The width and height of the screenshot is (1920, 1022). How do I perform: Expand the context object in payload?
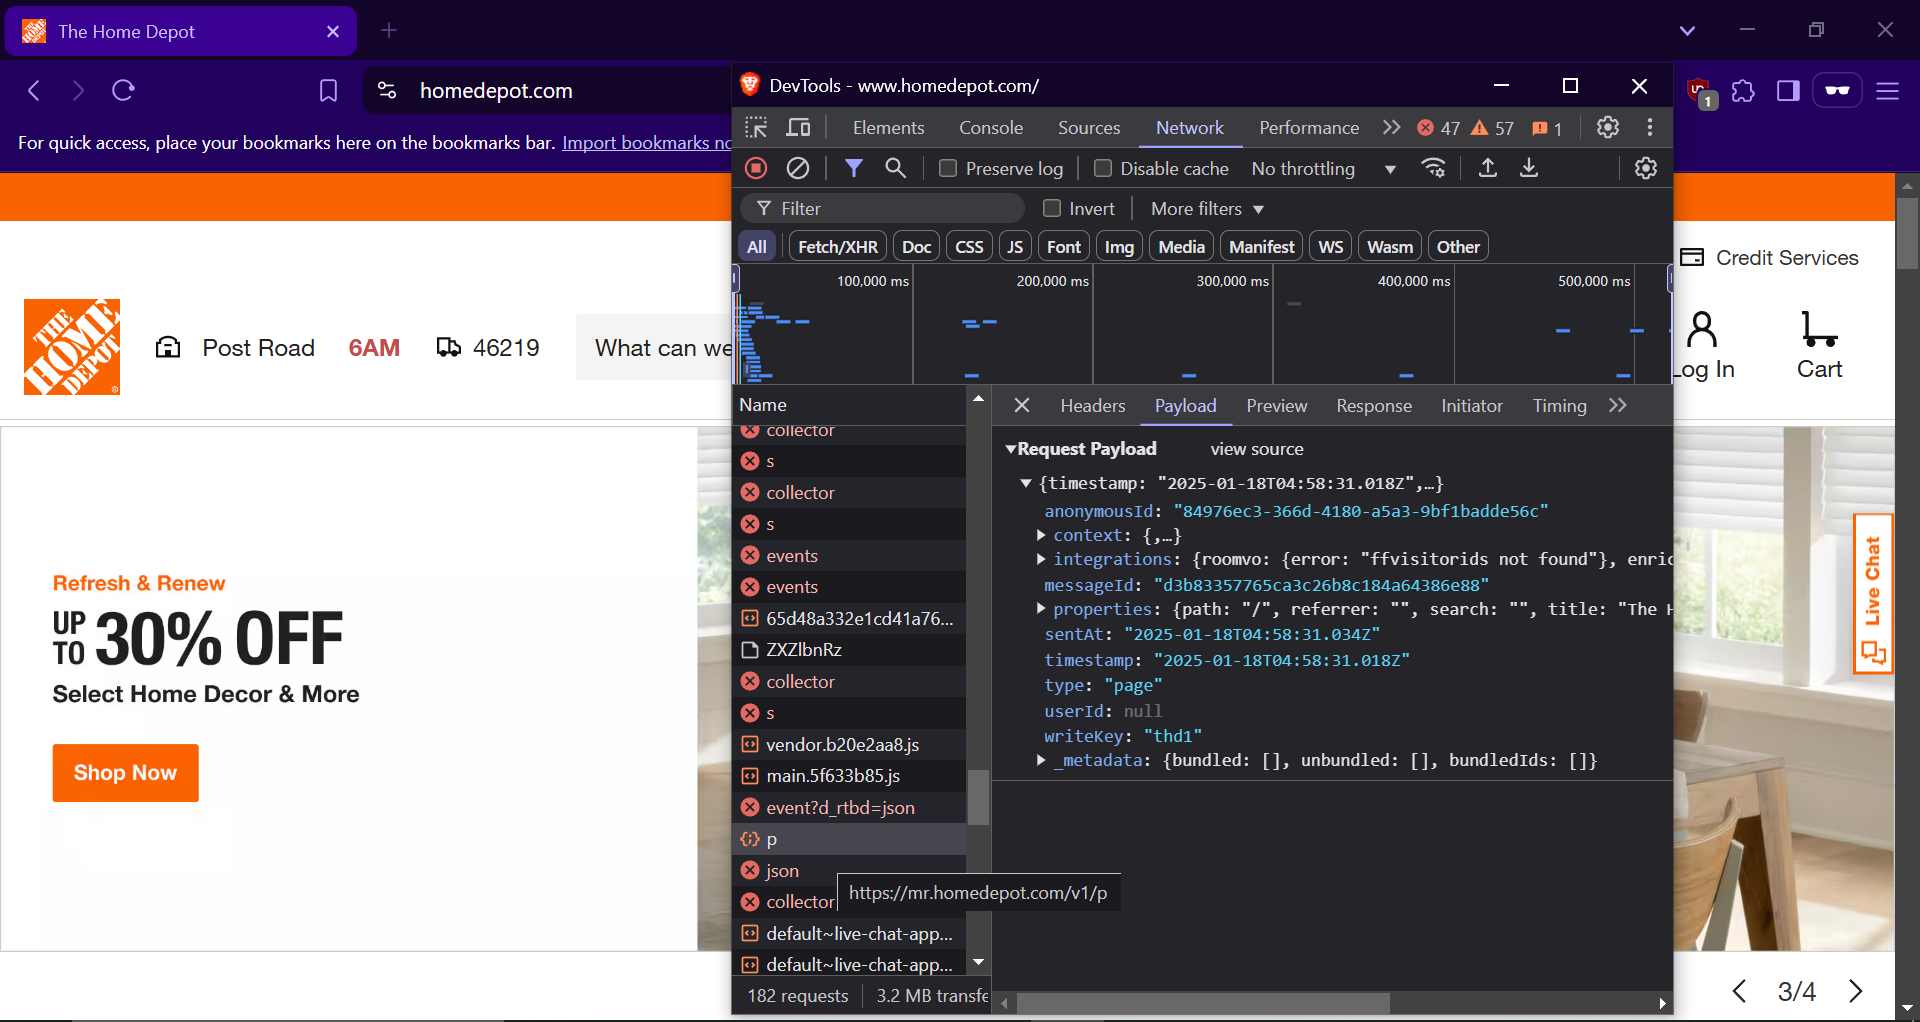point(1041,535)
